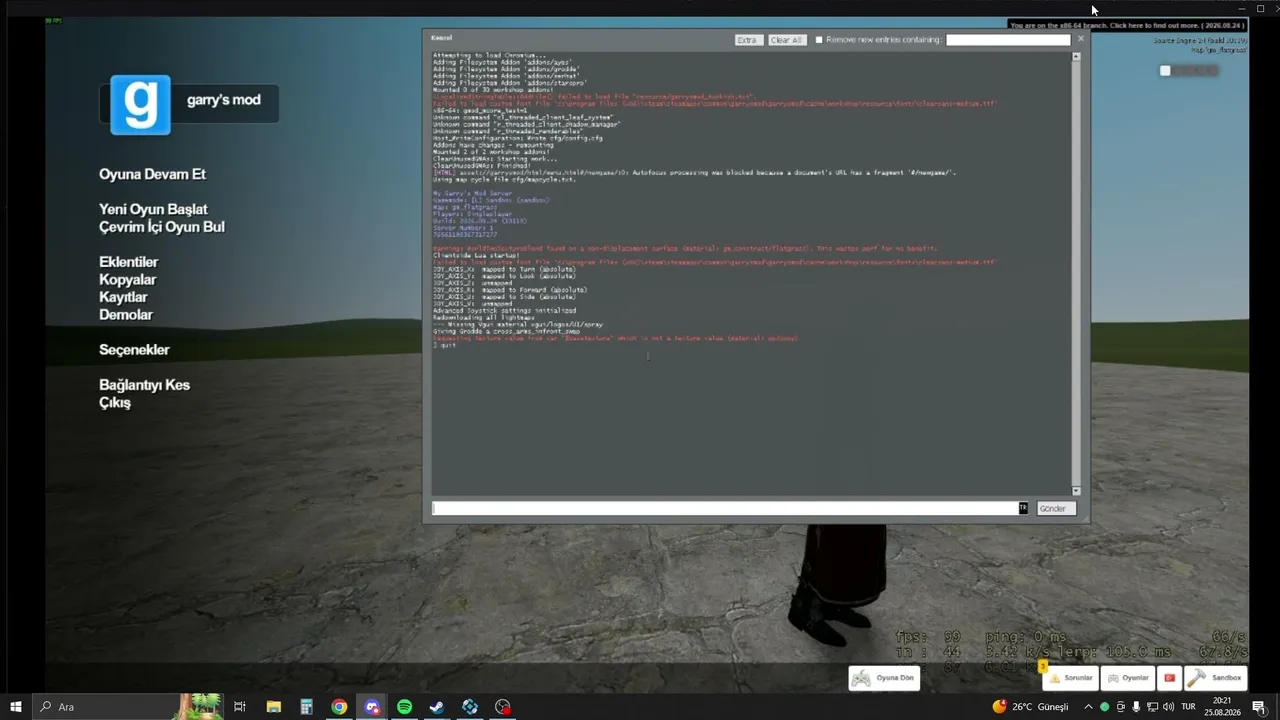Image resolution: width=1280 pixels, height=720 pixels.
Task: Open Task View on the taskbar
Action: [240, 707]
